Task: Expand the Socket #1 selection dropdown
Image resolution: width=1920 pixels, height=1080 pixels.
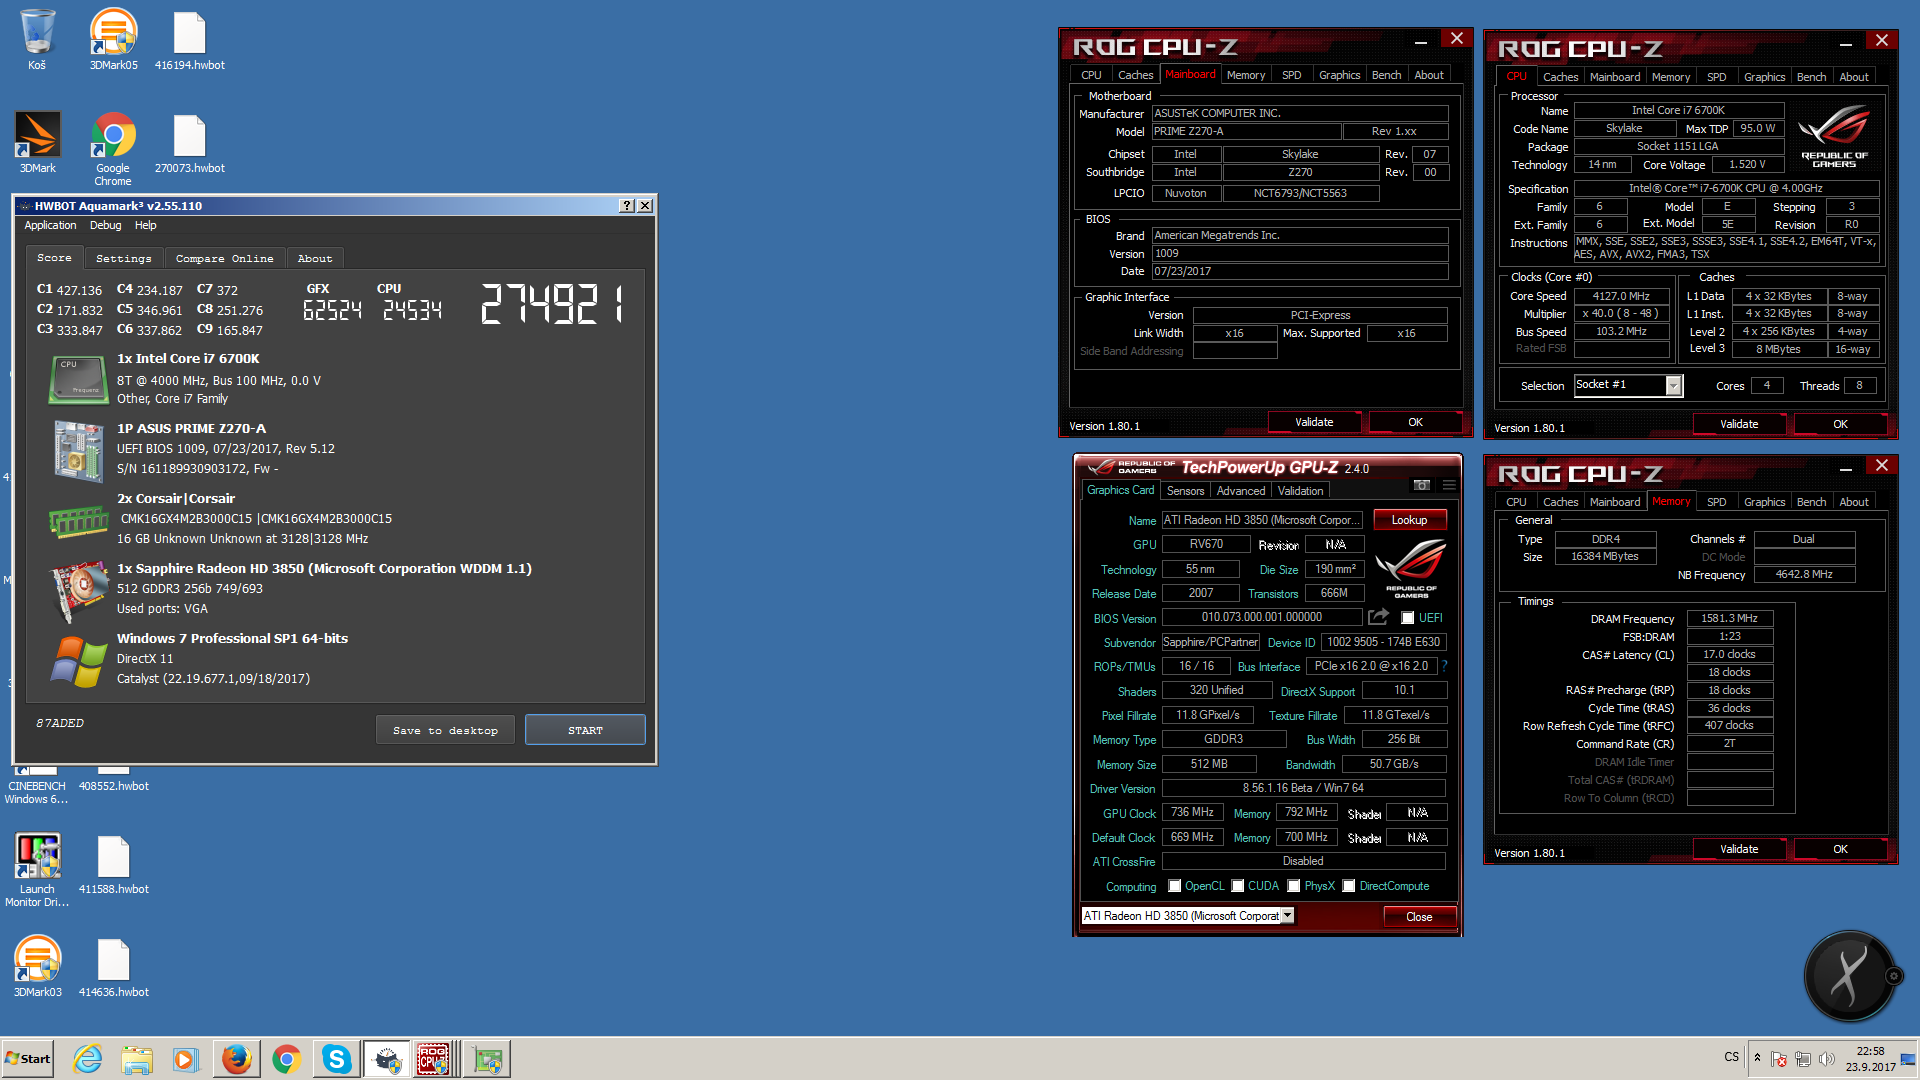Action: coord(1673,385)
